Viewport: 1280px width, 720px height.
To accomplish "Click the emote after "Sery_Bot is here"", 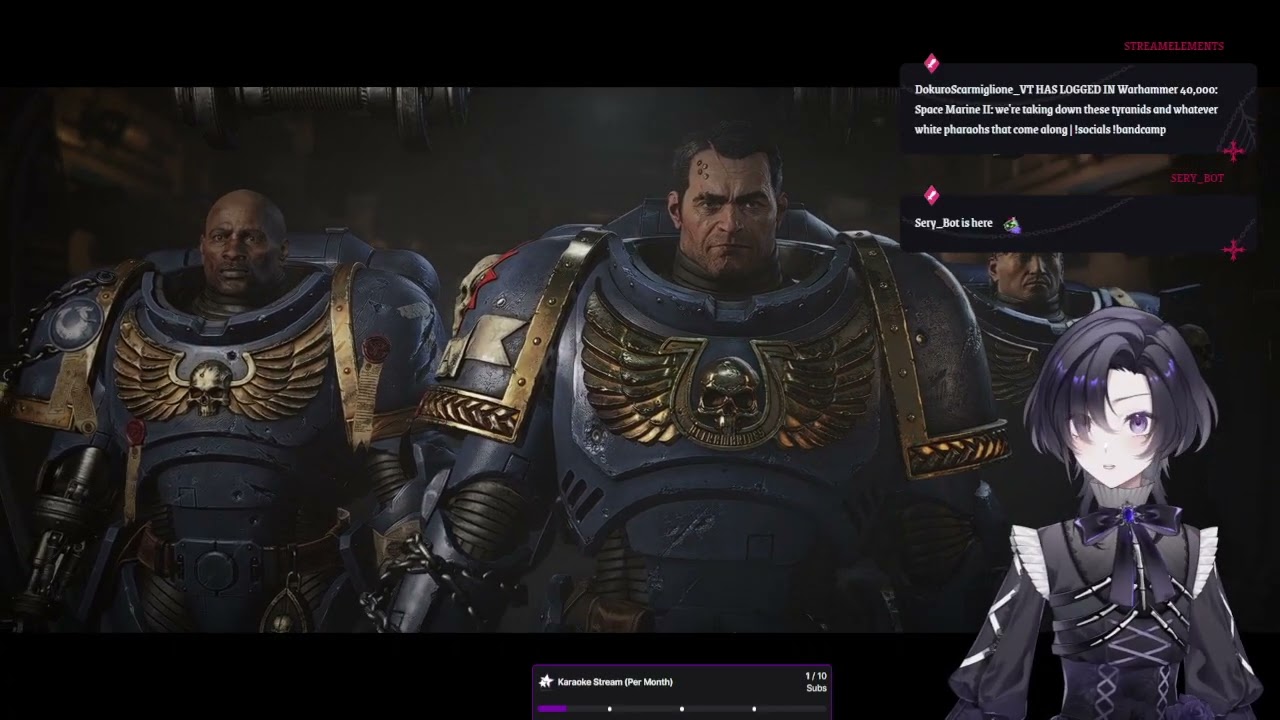I will coord(1012,224).
